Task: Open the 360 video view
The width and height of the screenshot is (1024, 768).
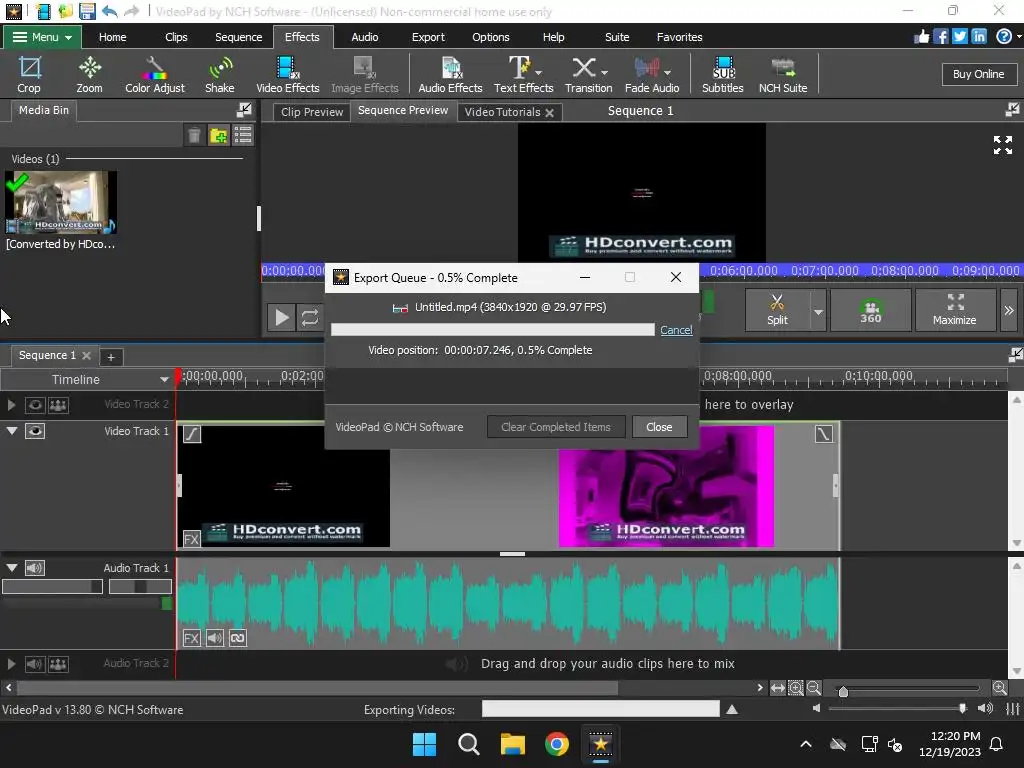Action: point(871,310)
